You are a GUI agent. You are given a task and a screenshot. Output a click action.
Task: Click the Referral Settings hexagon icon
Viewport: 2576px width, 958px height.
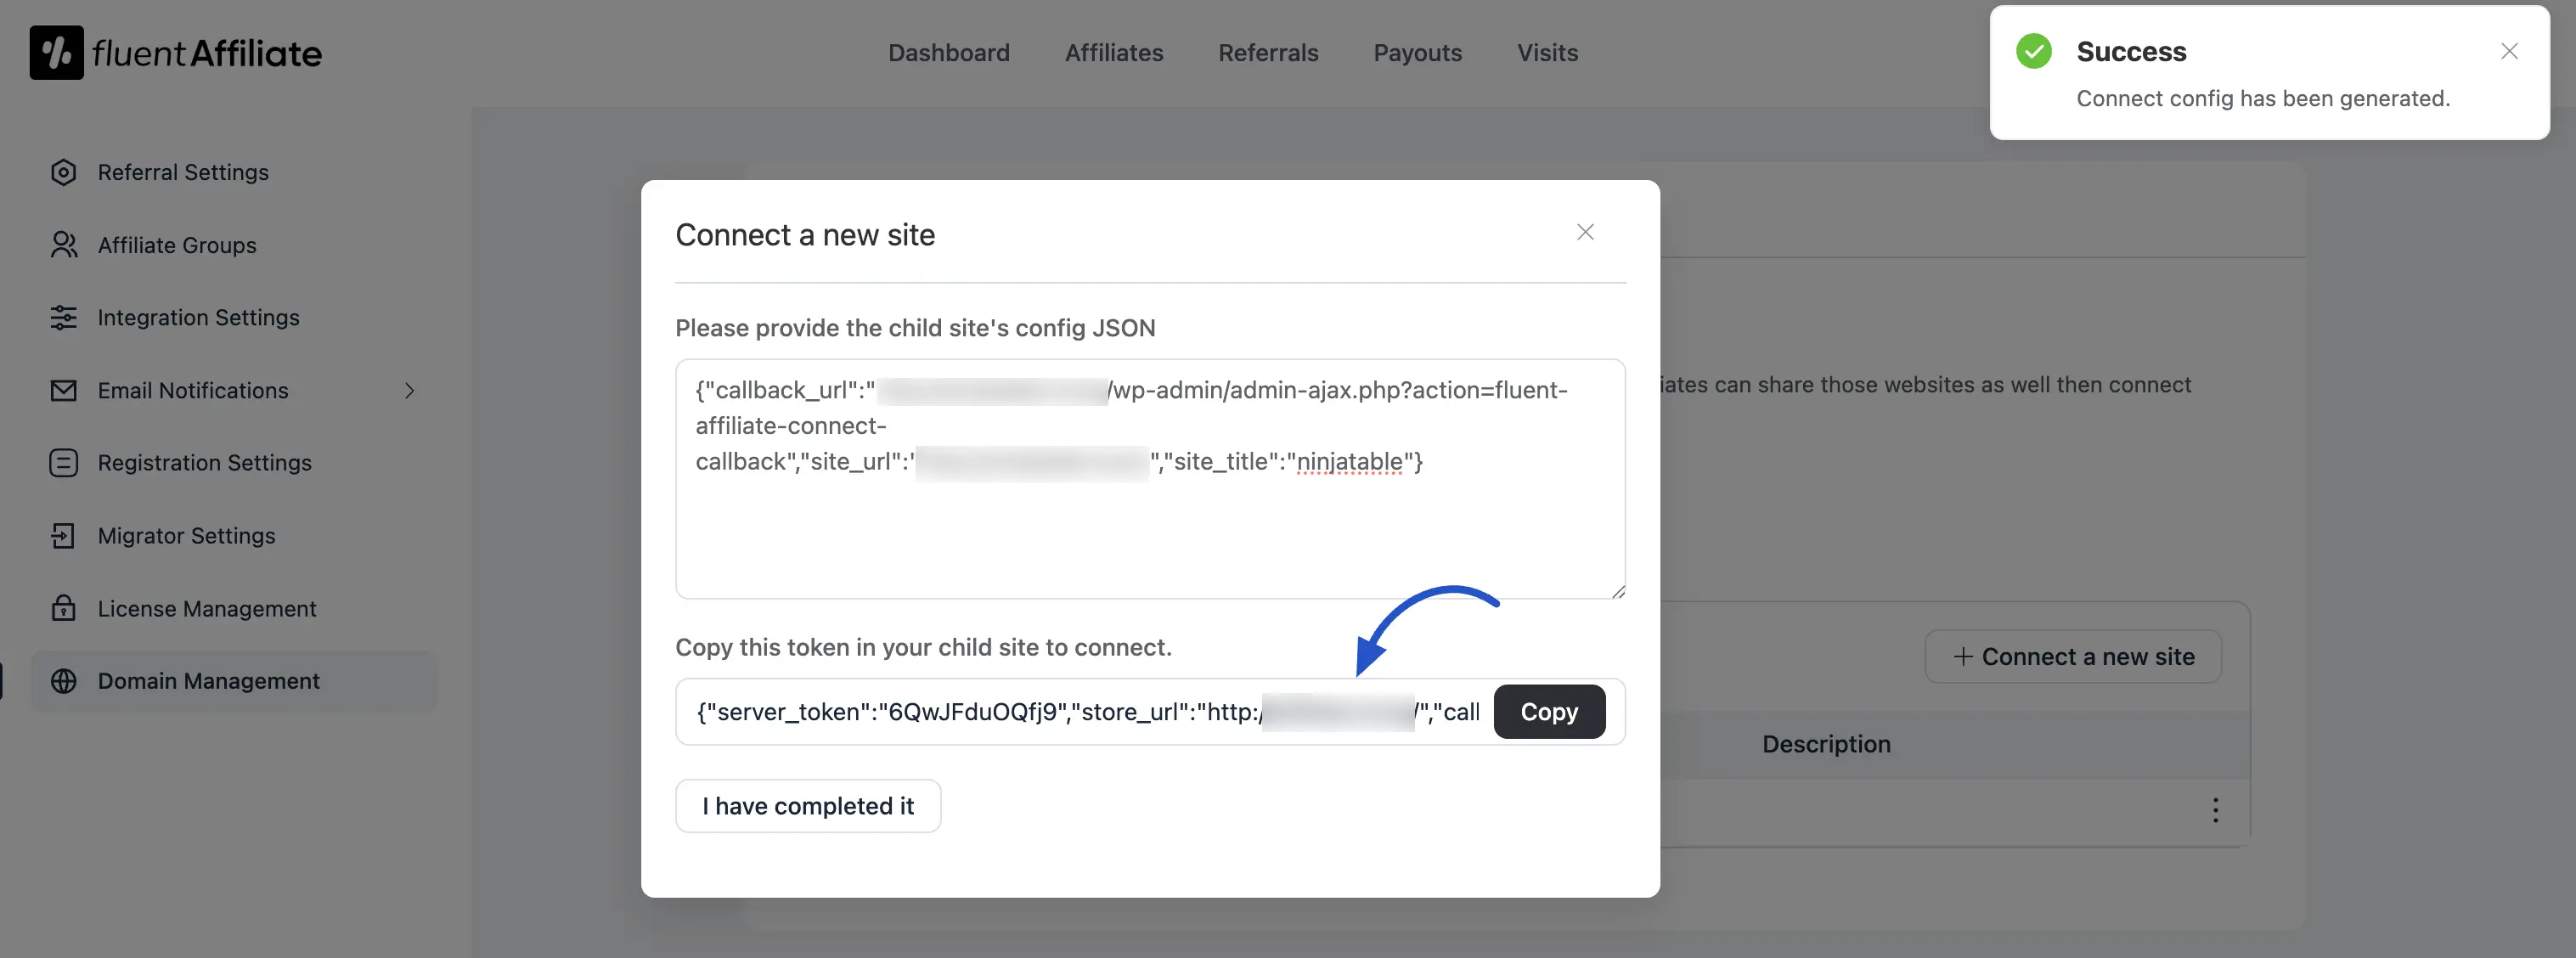click(x=63, y=172)
